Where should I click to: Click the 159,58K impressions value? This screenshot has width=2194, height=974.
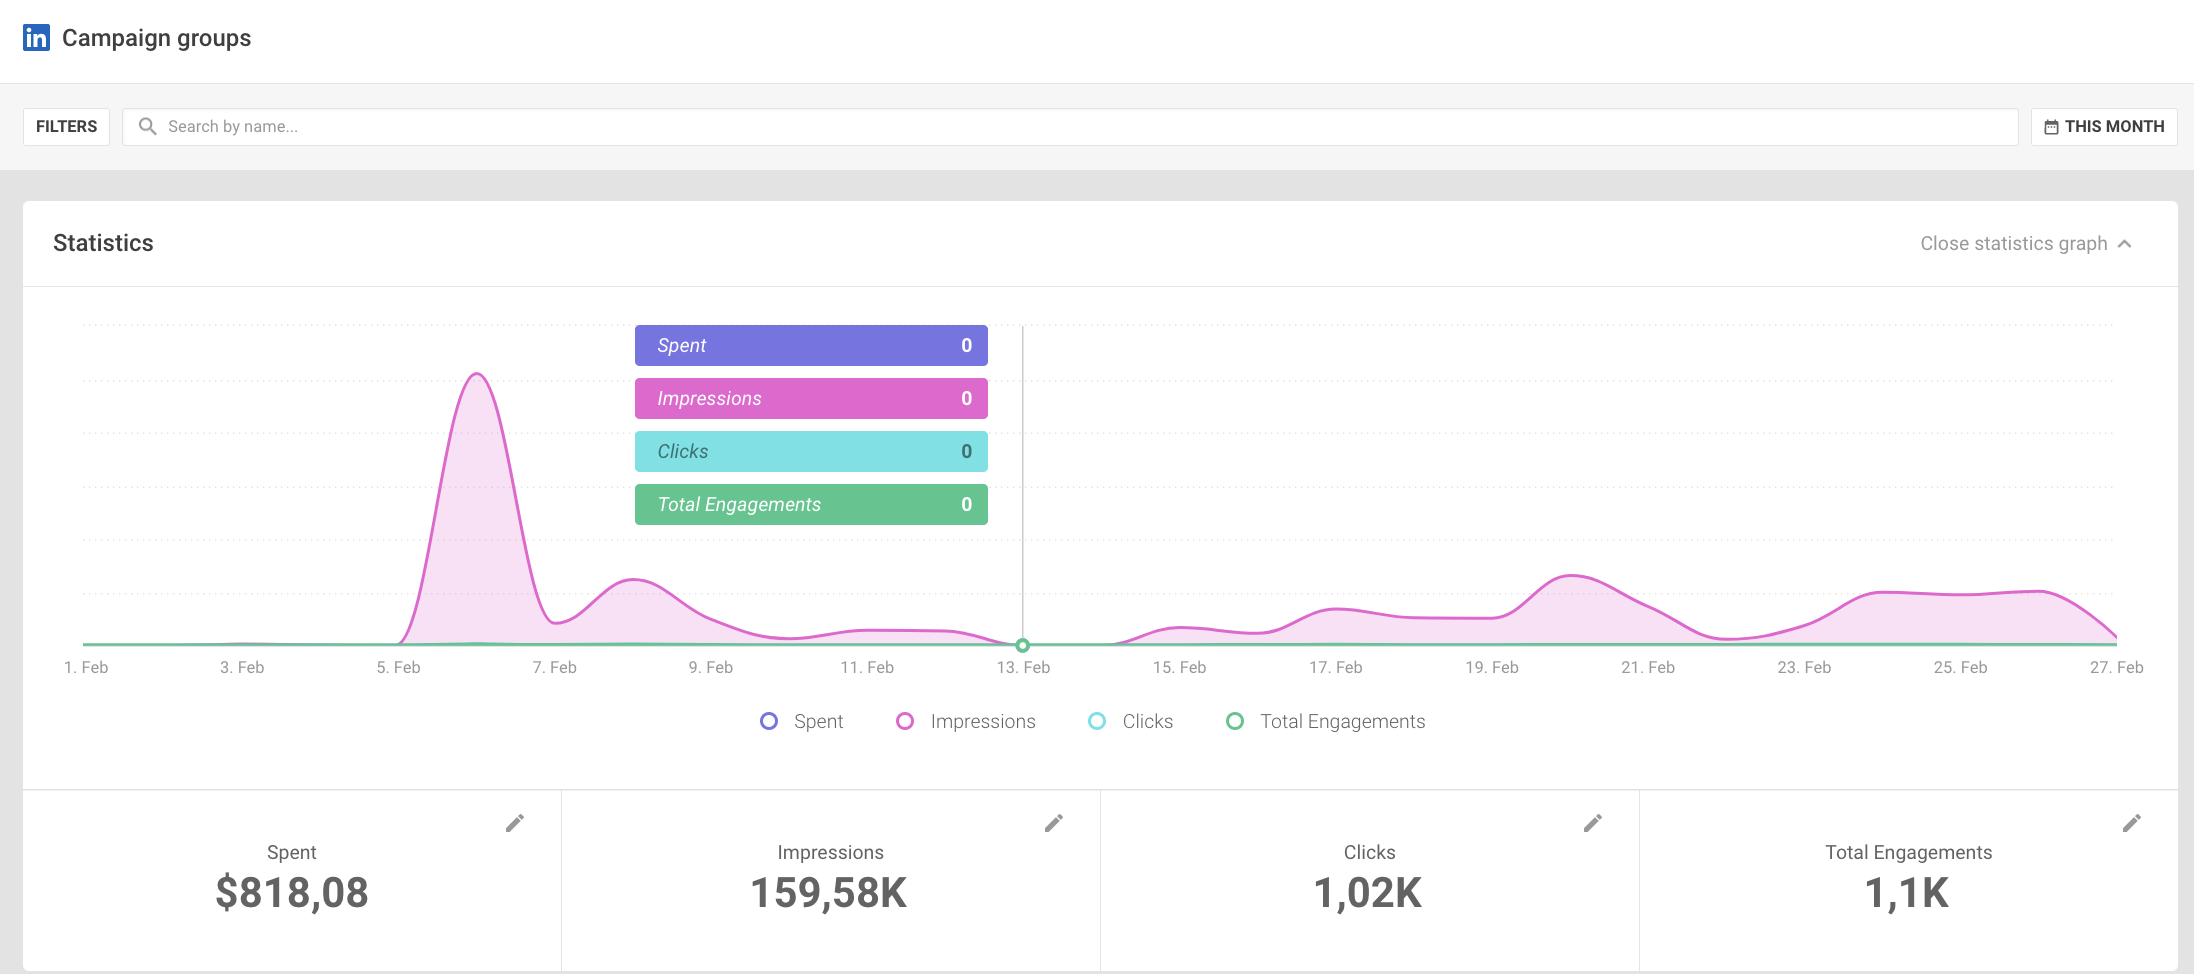829,892
